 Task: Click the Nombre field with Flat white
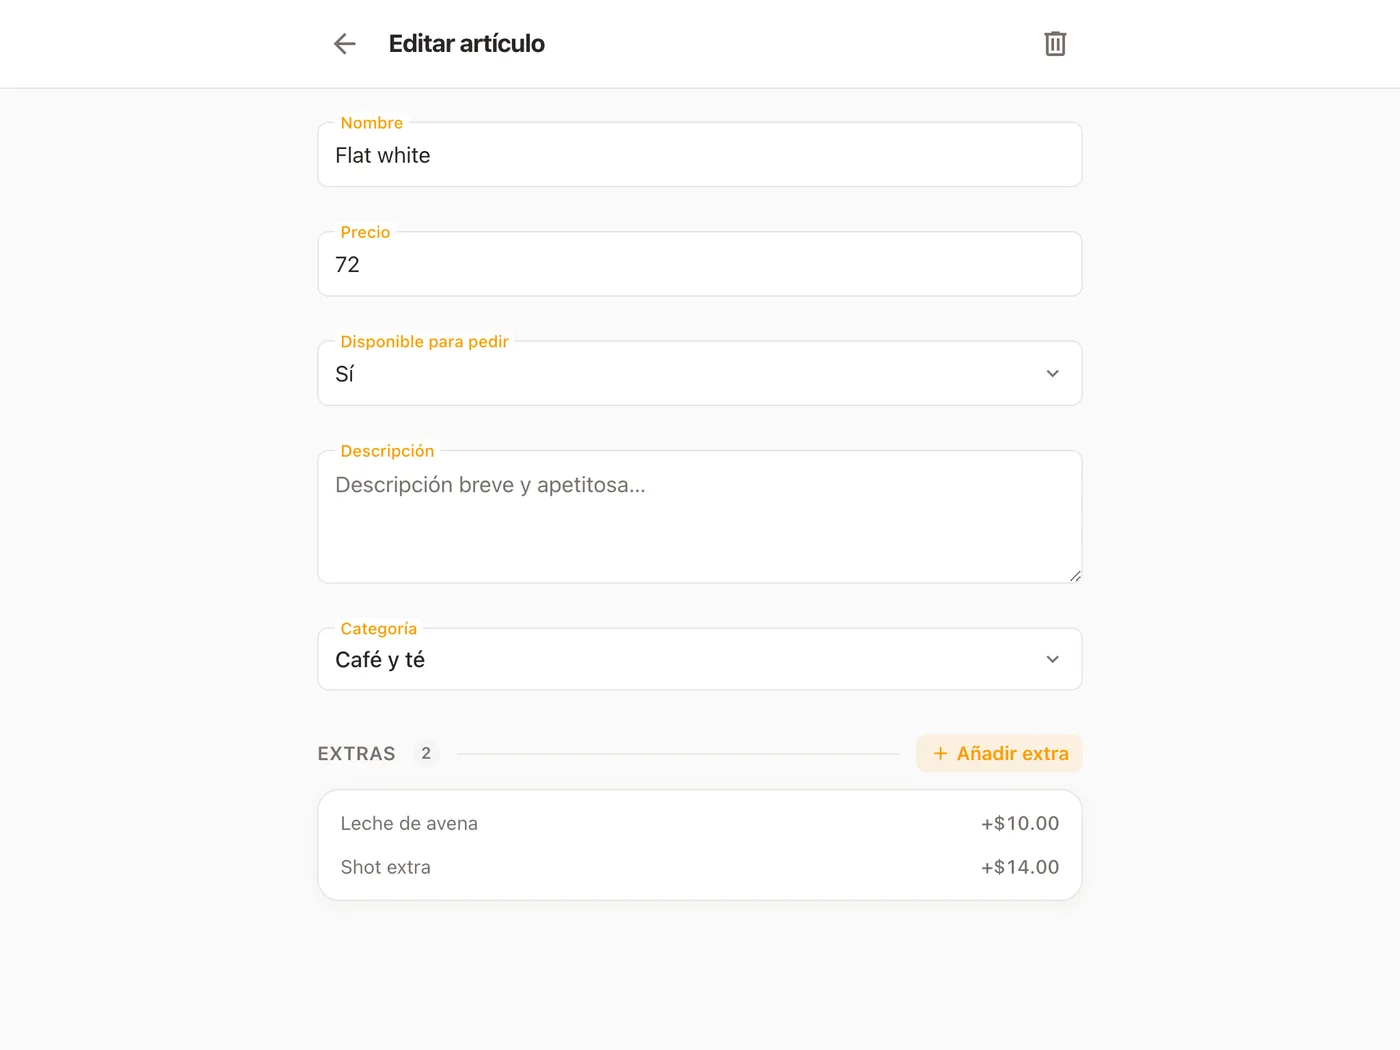[x=700, y=155]
